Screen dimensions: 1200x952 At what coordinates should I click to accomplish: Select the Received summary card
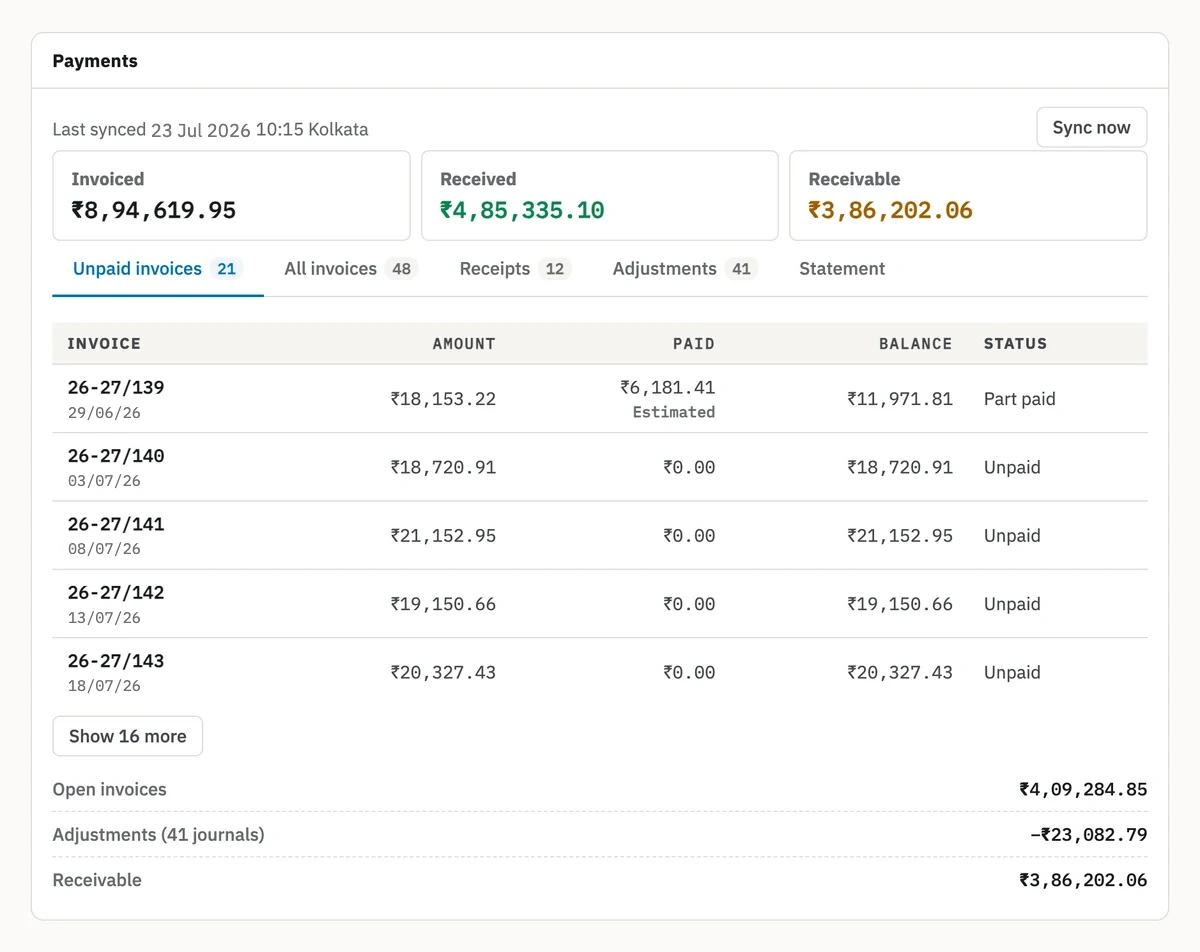click(600, 196)
